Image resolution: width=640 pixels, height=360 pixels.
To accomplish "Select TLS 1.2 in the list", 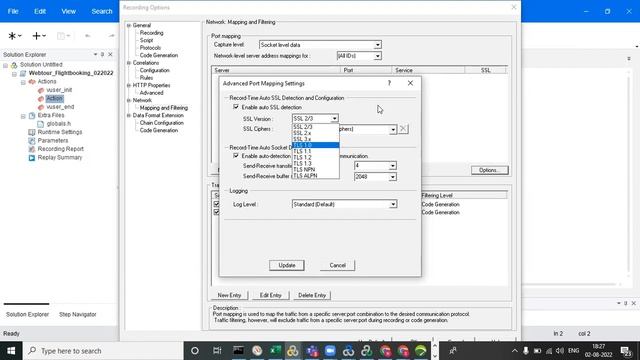I will [316, 157].
